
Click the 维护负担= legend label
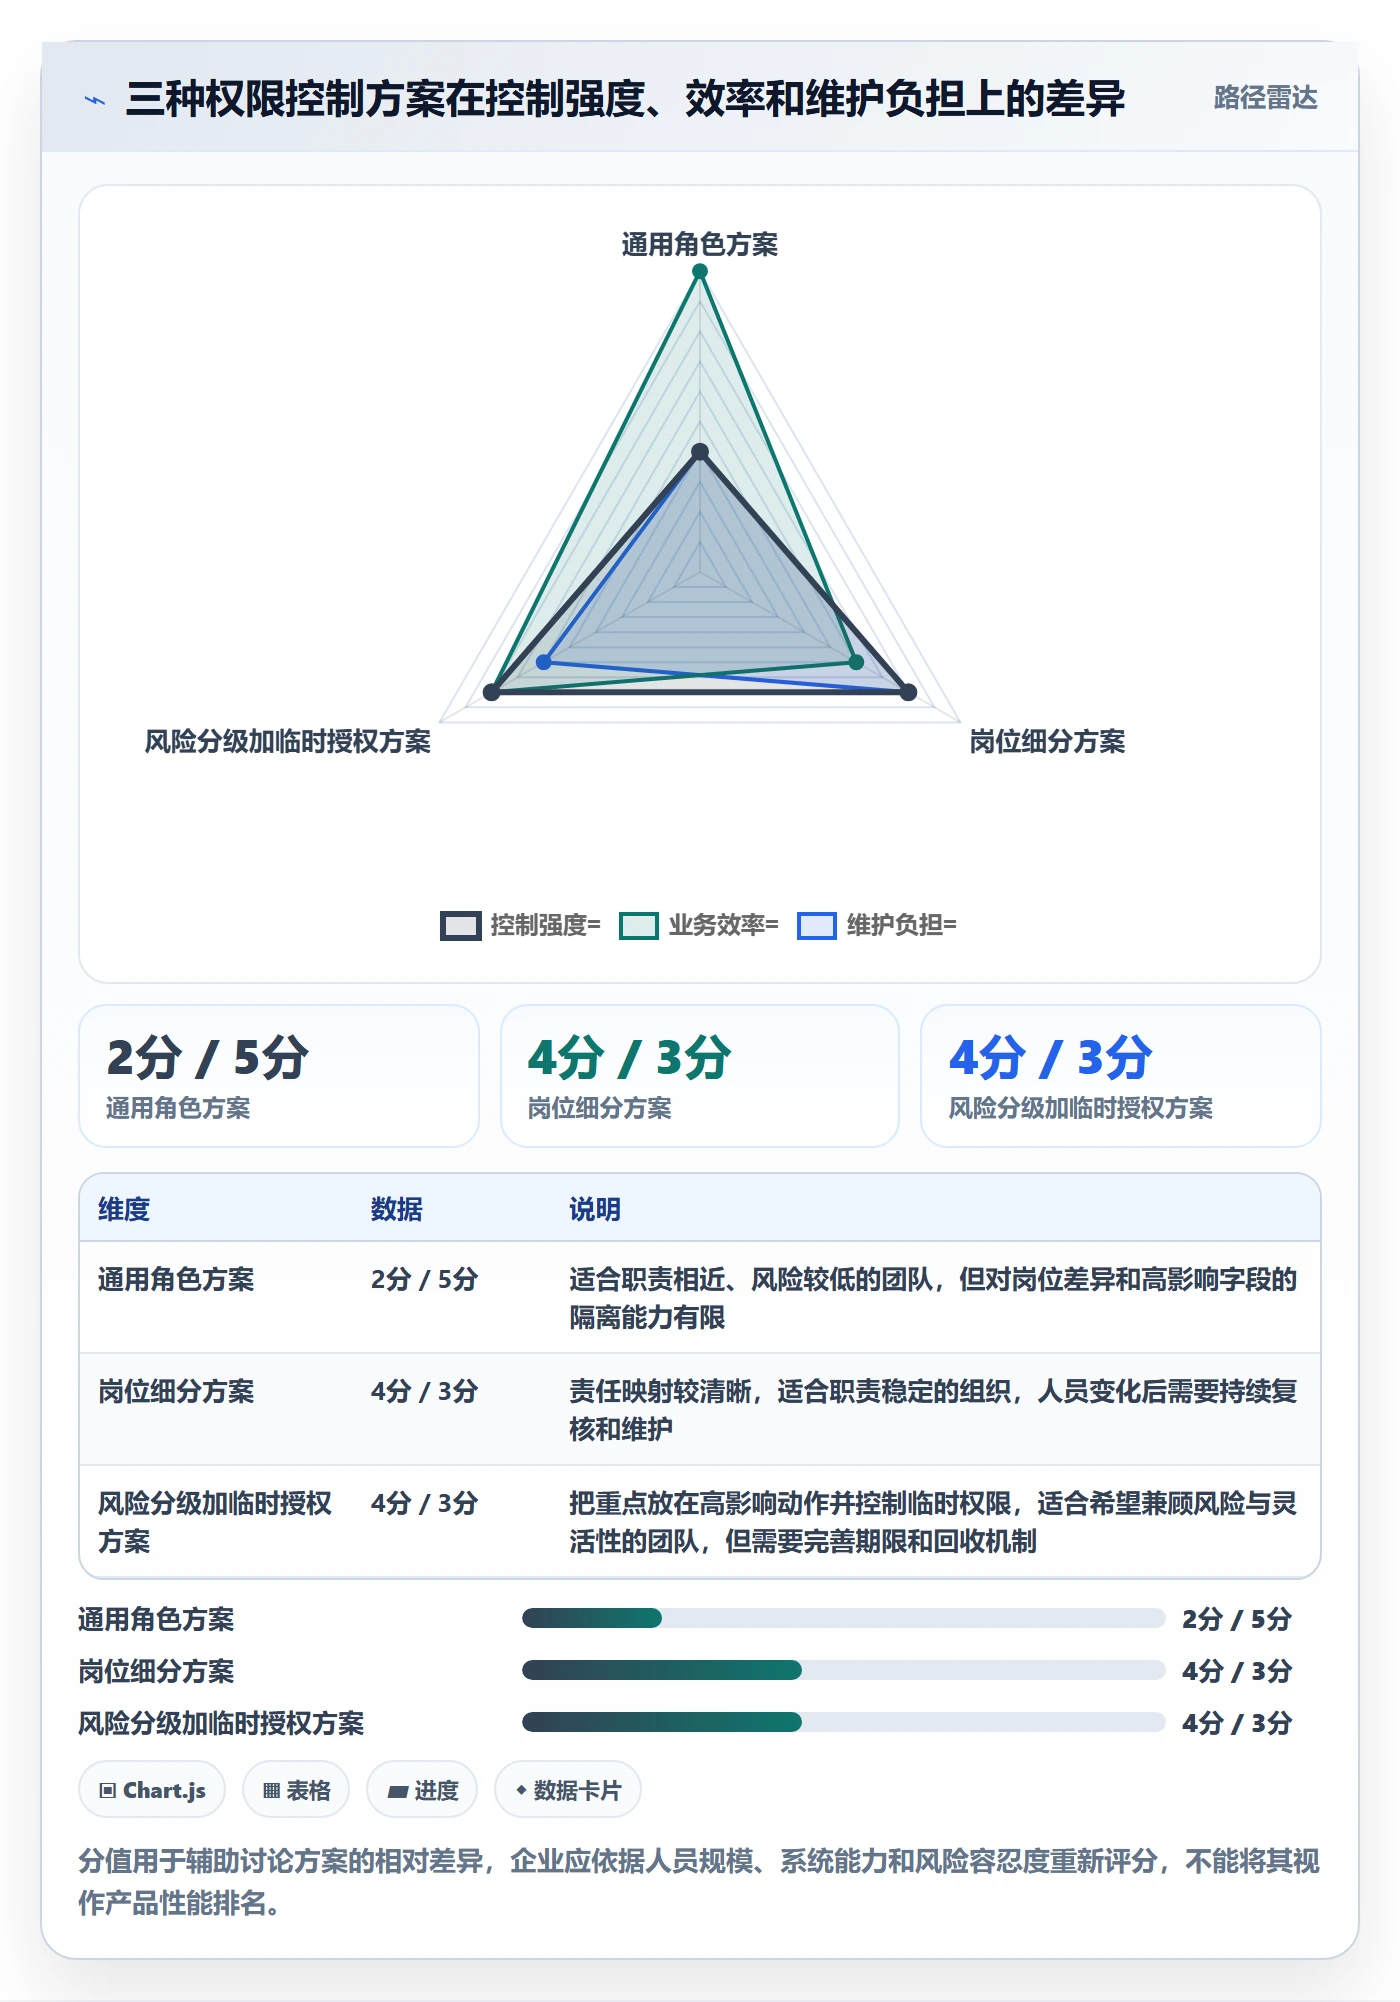pos(901,925)
